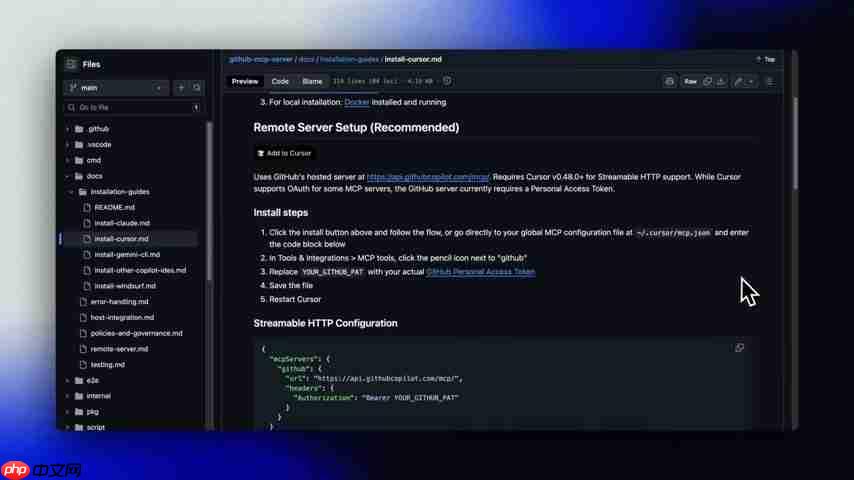854x480 pixels.
Task: Open file in github.dev icon
Action: click(x=669, y=82)
